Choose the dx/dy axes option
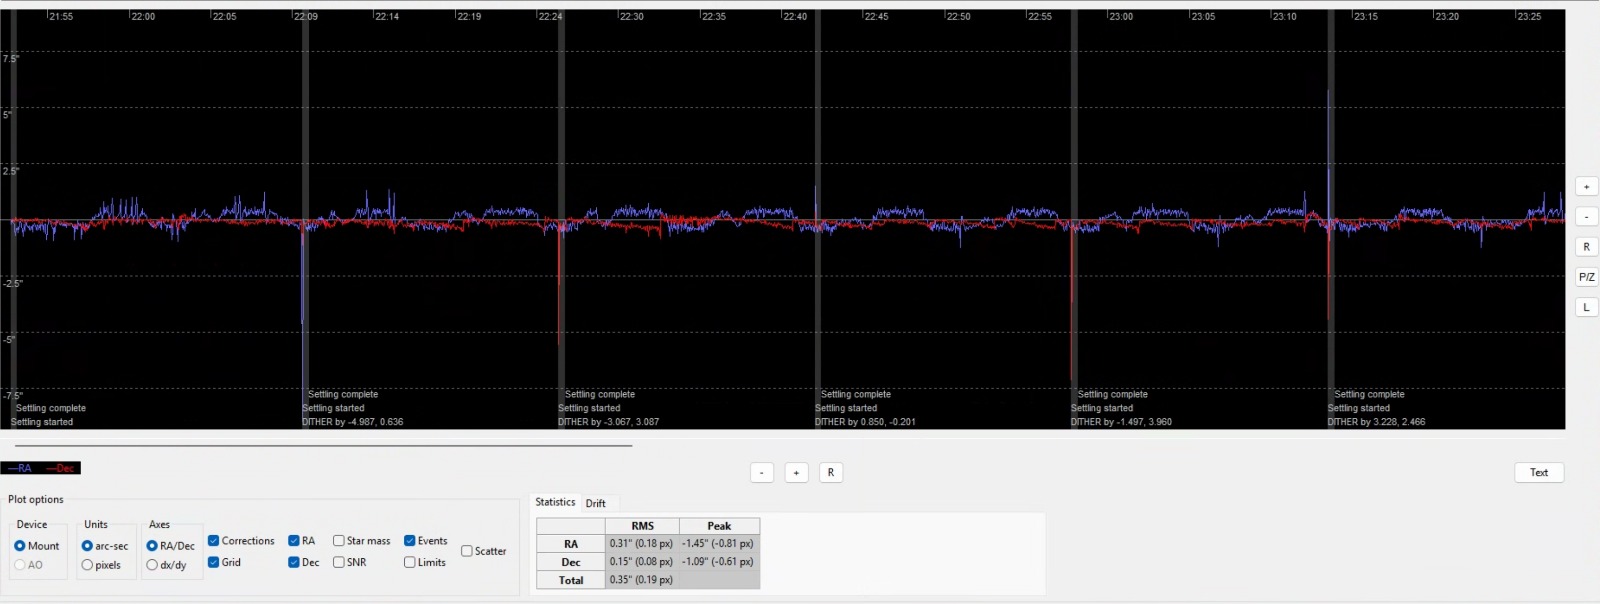The height and width of the screenshot is (604, 1600). pyautogui.click(x=152, y=565)
